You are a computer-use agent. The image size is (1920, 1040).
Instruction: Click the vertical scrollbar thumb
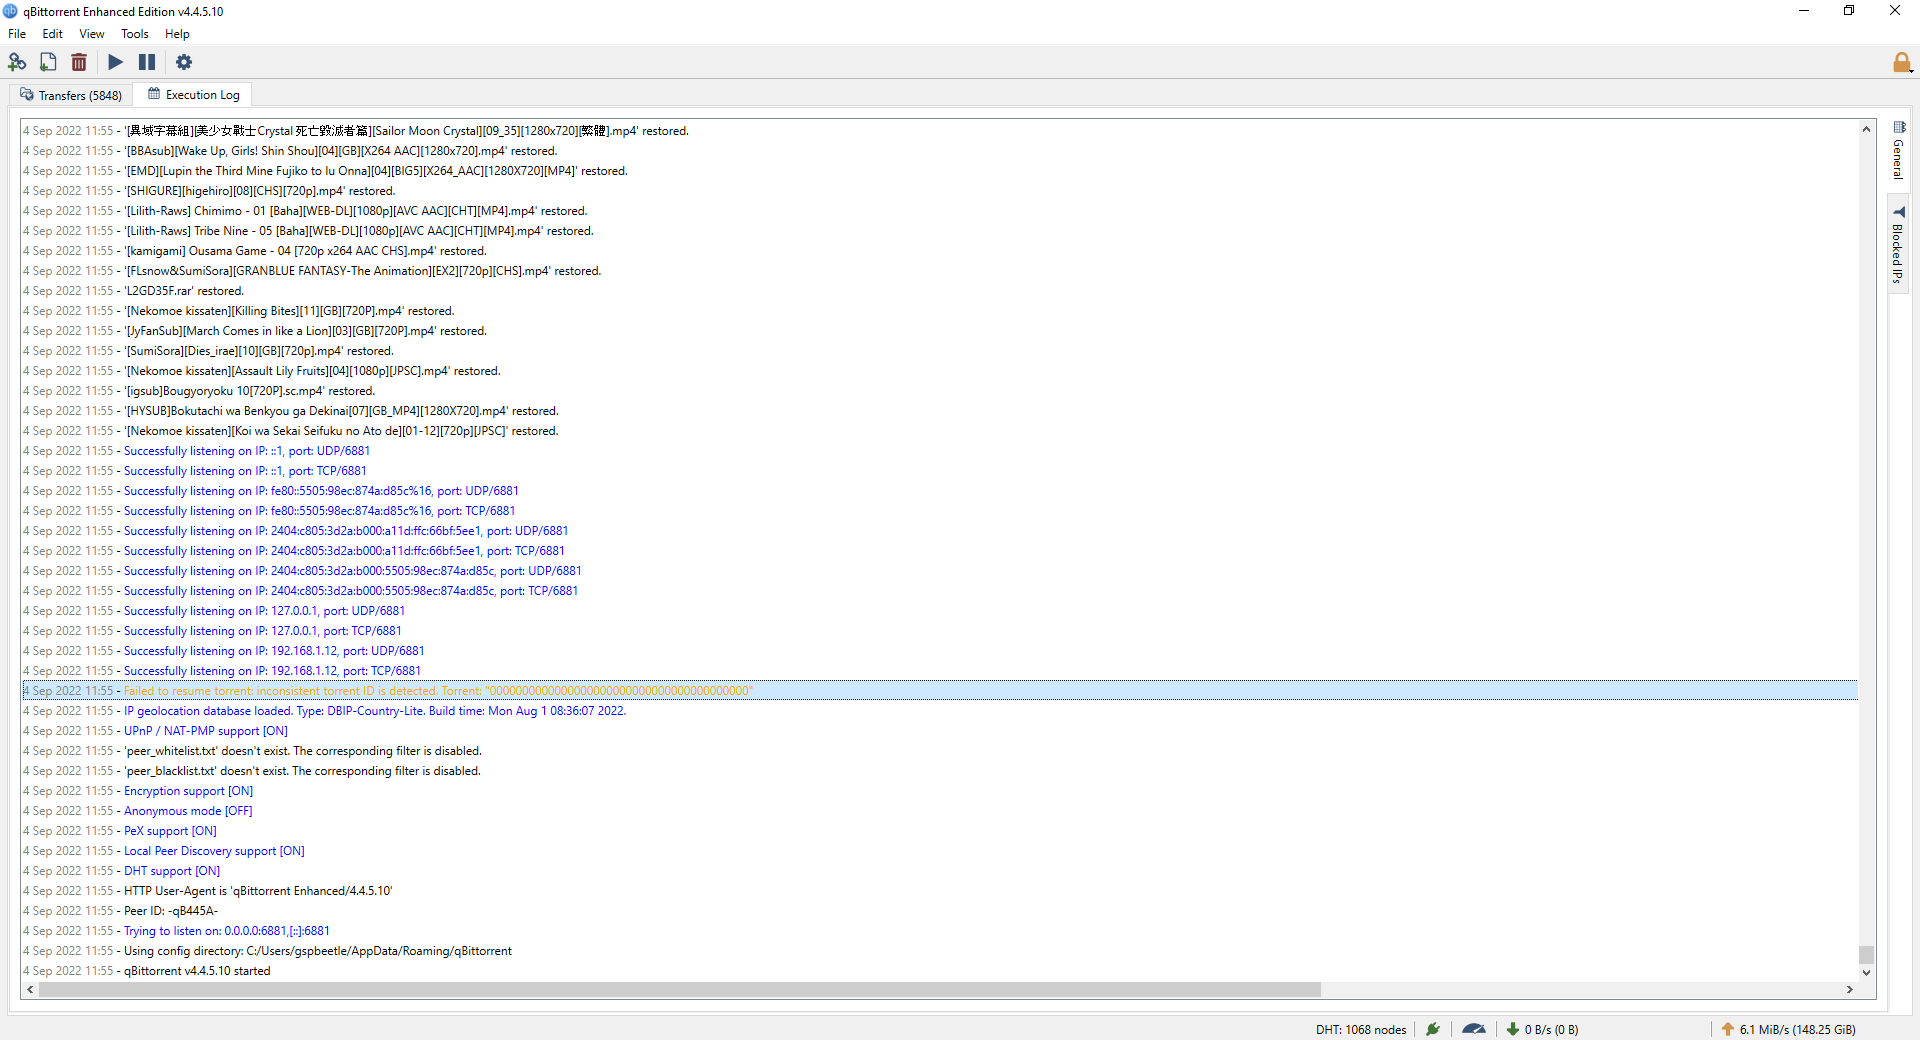[1866, 954]
